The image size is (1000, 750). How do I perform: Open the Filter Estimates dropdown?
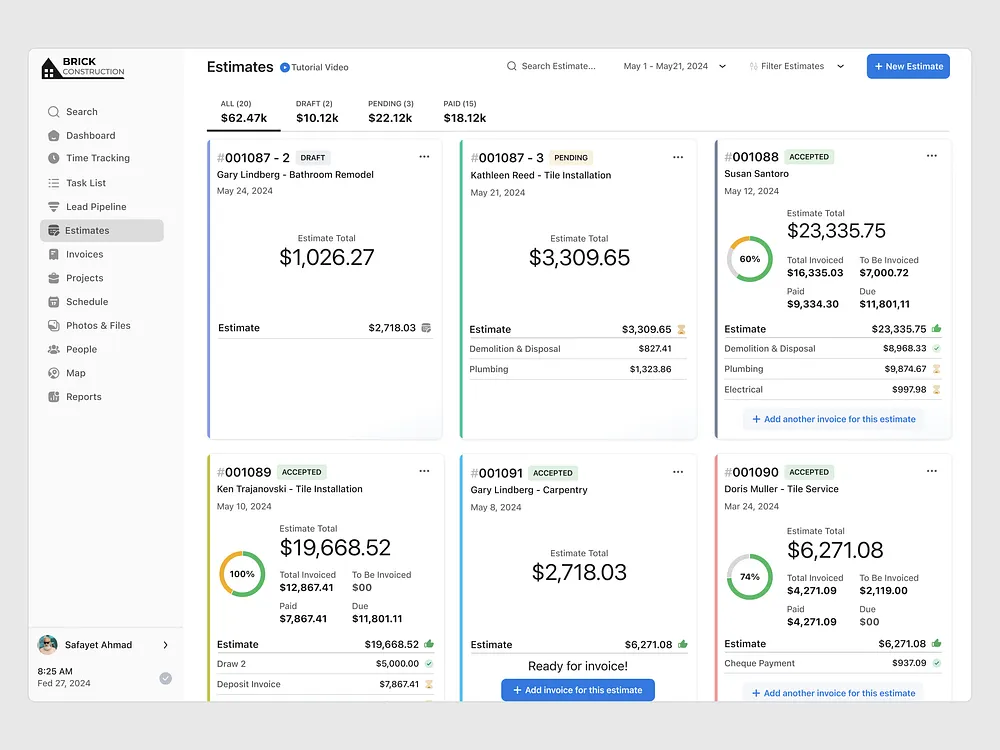click(840, 67)
